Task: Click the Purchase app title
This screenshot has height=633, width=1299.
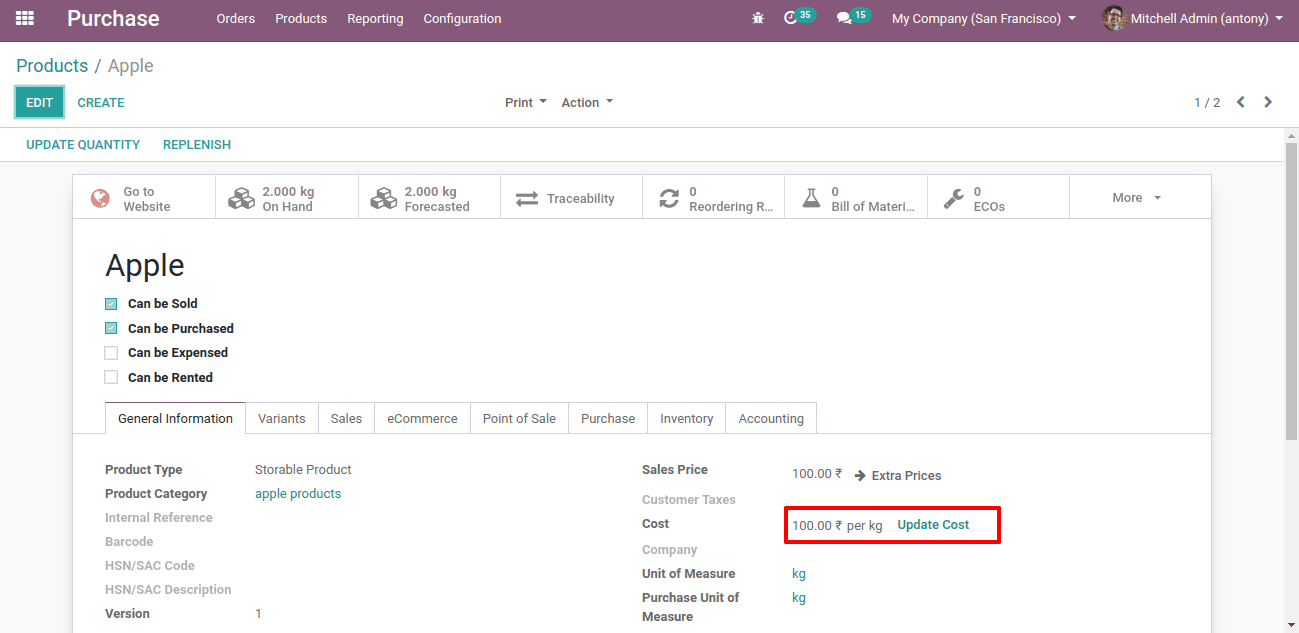Action: (113, 18)
